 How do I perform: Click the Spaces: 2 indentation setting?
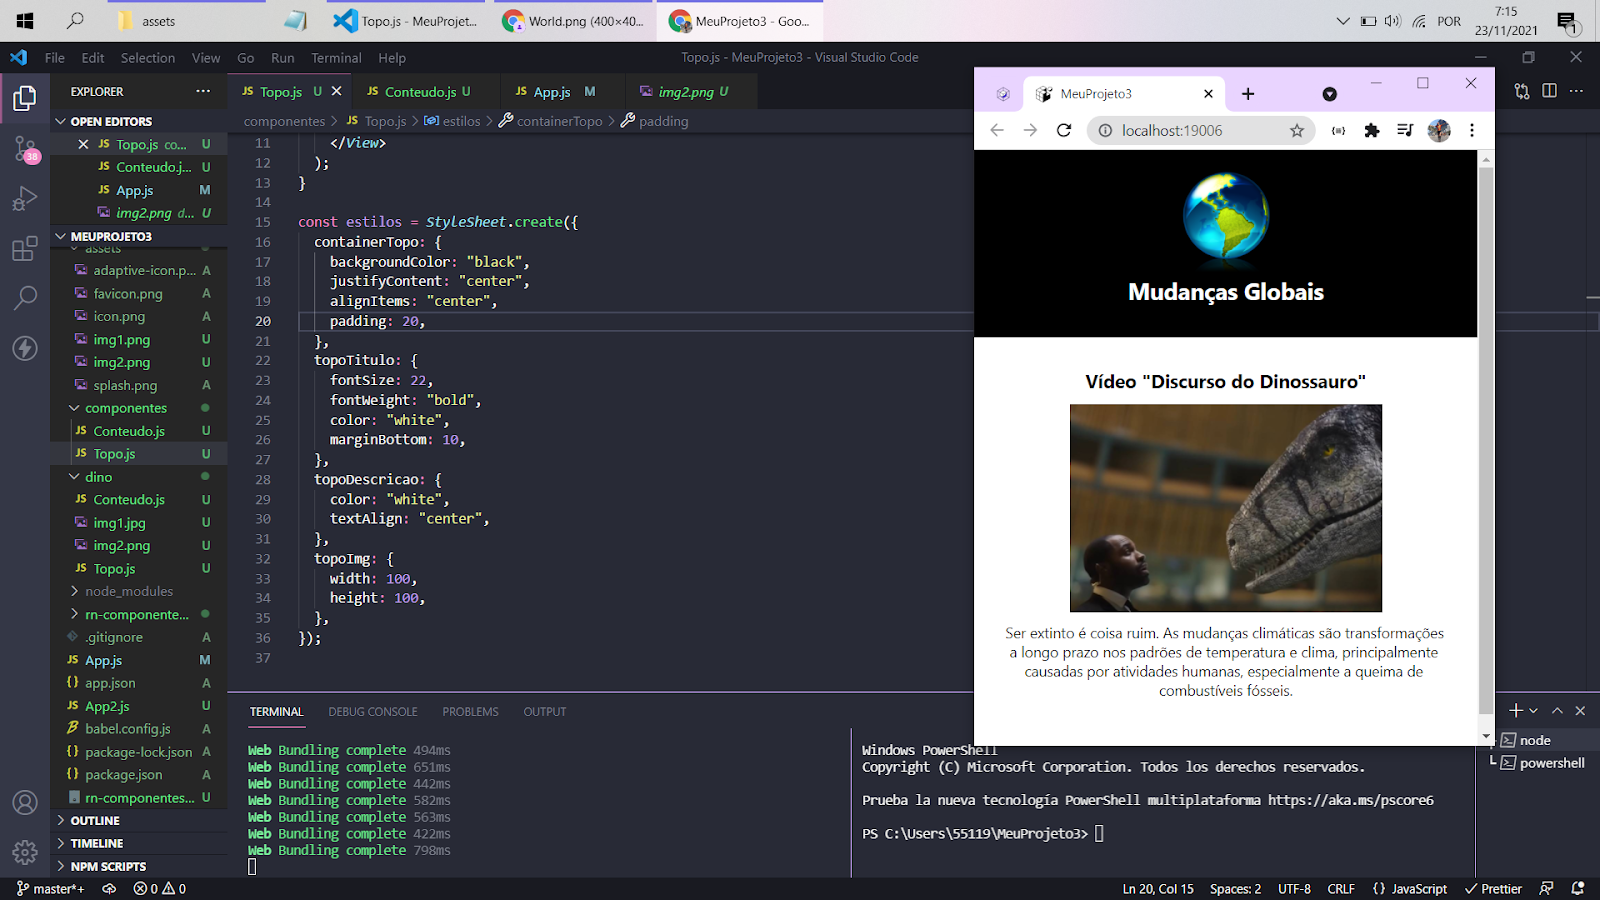1235,888
